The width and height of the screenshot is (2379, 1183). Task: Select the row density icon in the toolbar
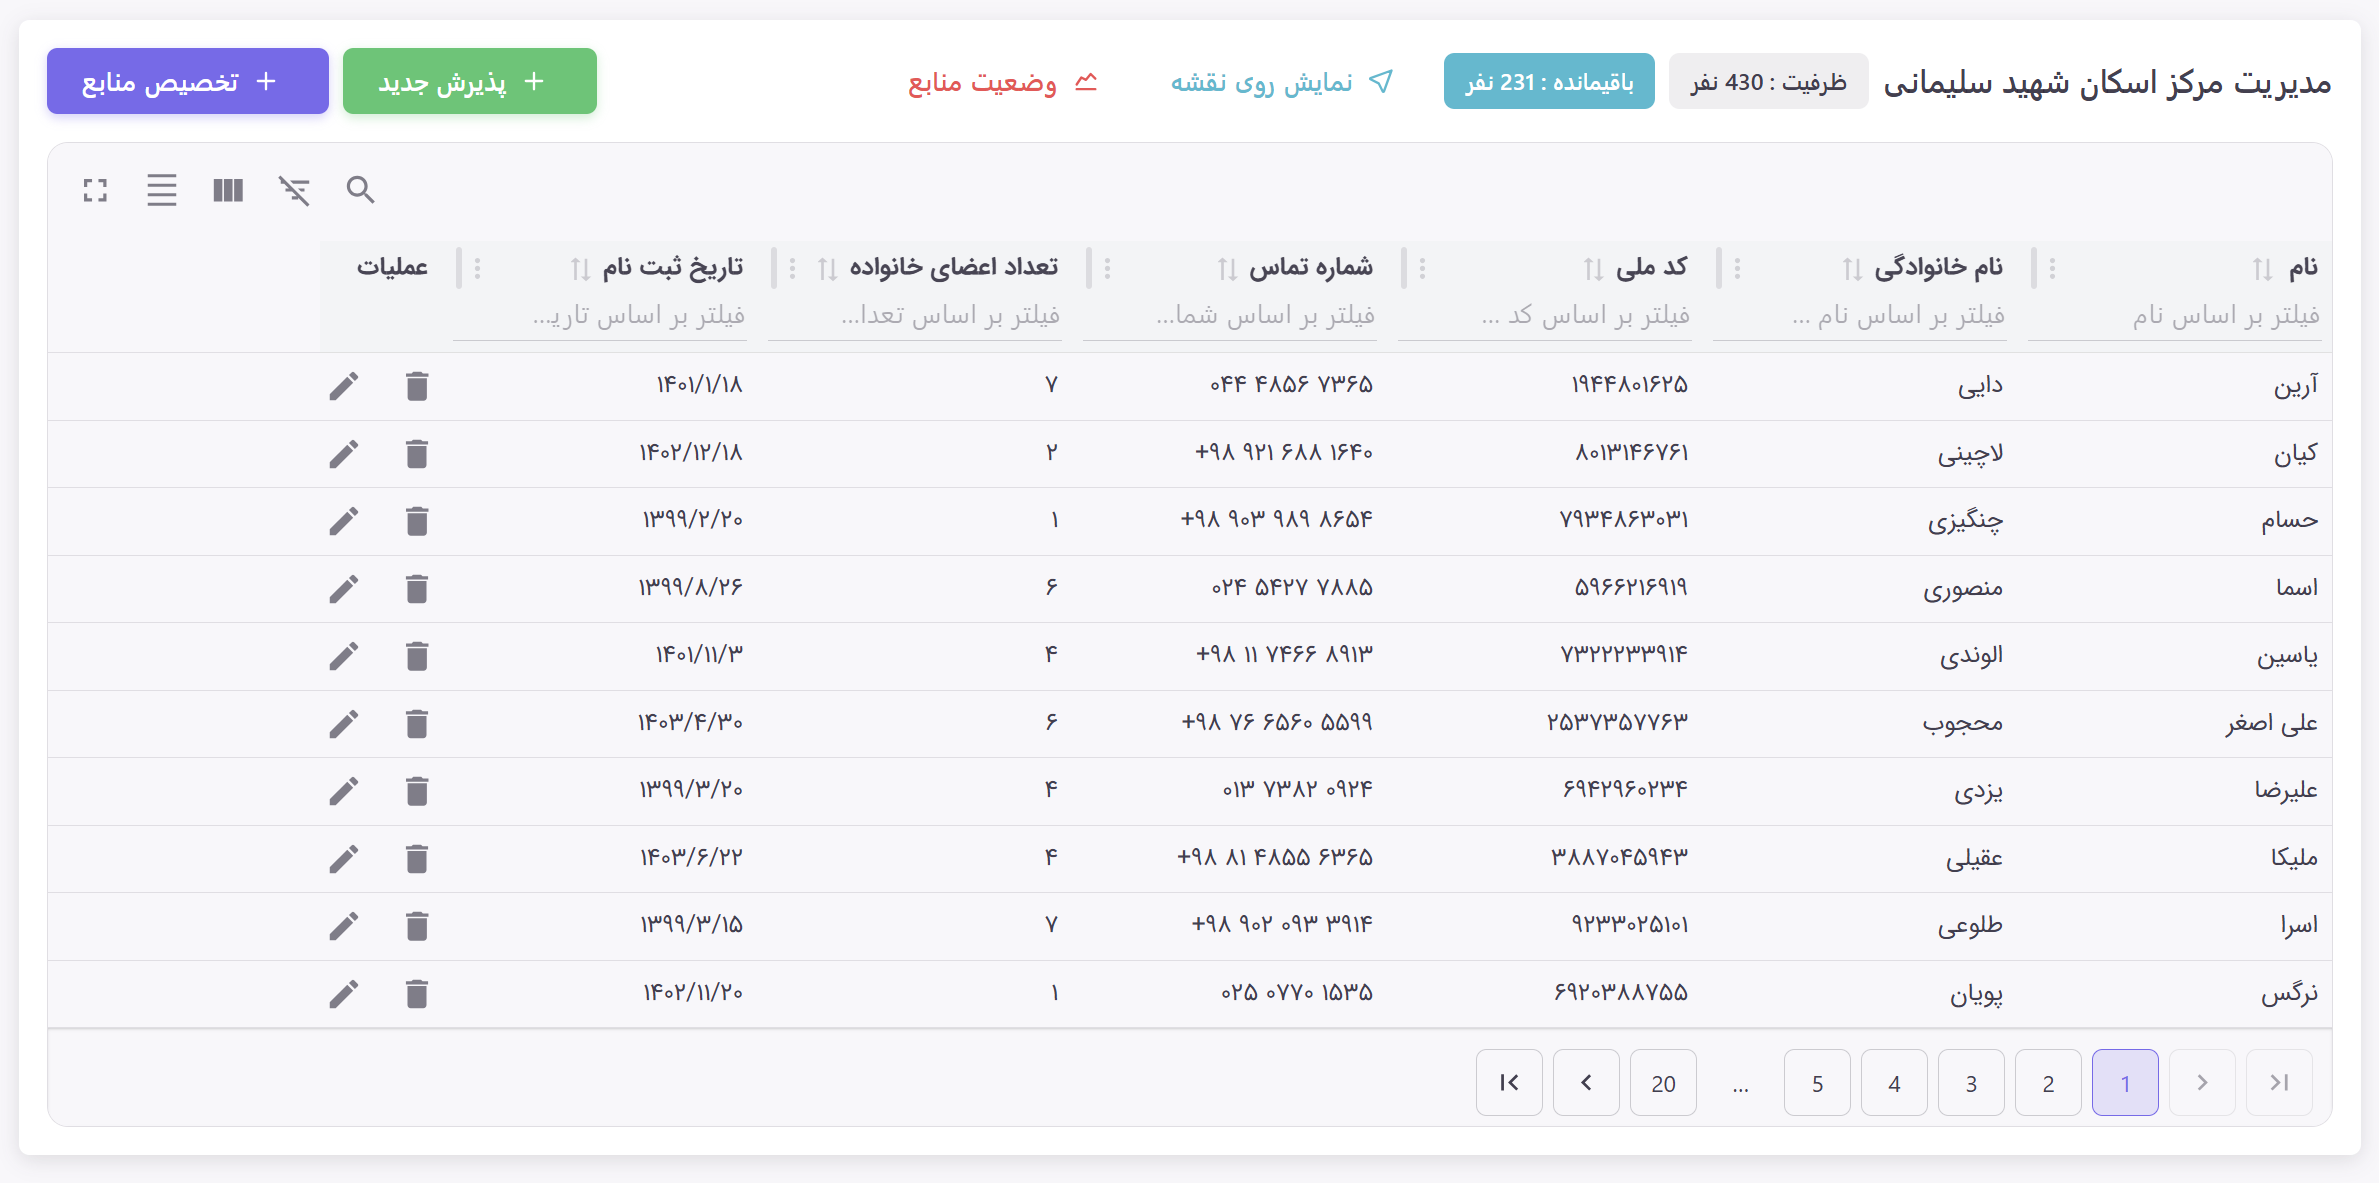[x=162, y=190]
